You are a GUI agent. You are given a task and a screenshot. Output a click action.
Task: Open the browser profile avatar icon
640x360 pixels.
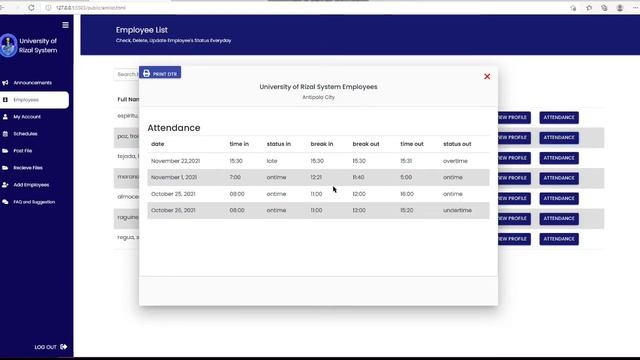pyautogui.click(x=620, y=8)
